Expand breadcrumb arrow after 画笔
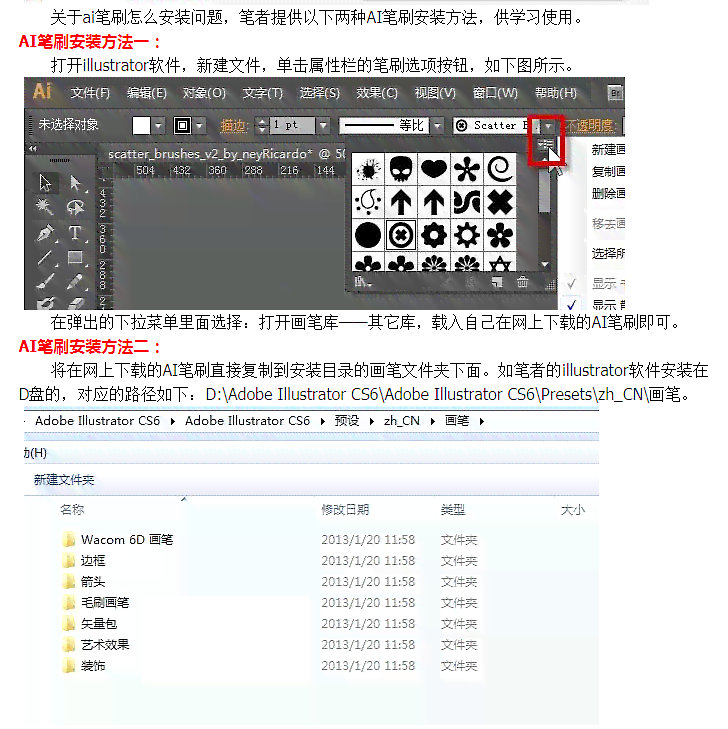Image resolution: width=728 pixels, height=729 pixels. 482,421
